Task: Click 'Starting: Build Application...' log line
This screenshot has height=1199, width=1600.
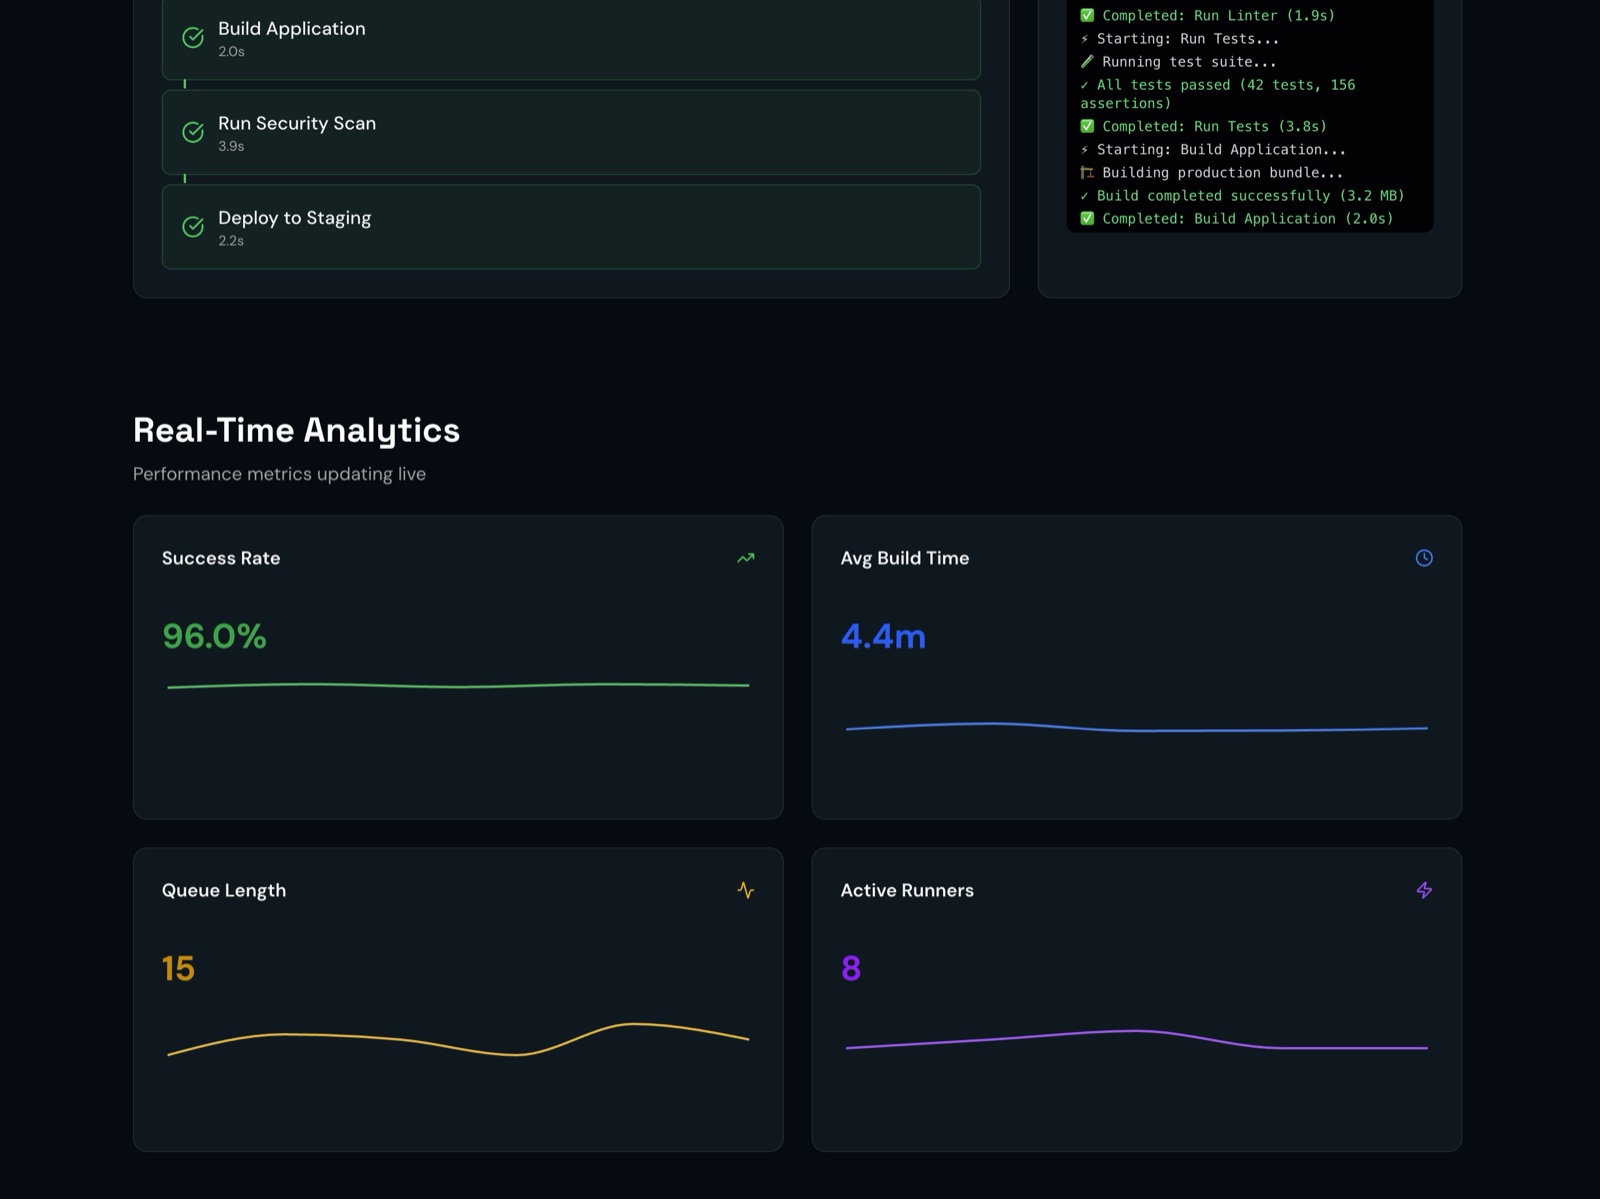Action: point(1213,149)
